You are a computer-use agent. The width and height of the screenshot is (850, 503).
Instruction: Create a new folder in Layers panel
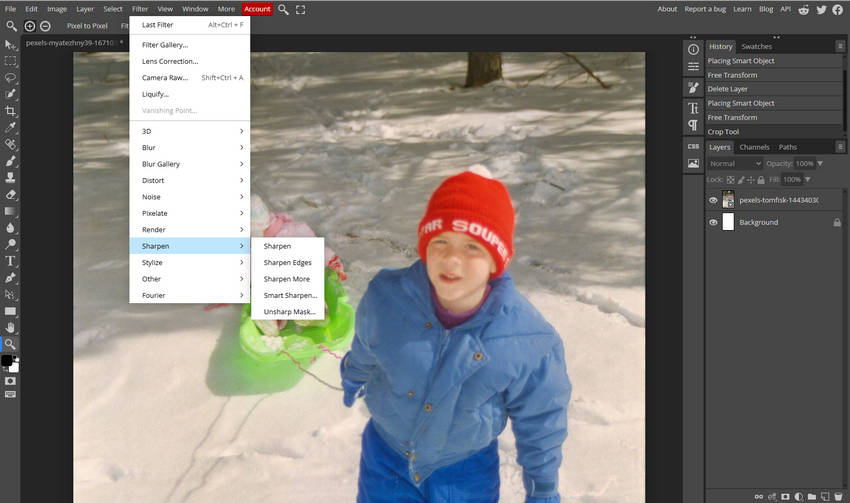pyautogui.click(x=812, y=496)
